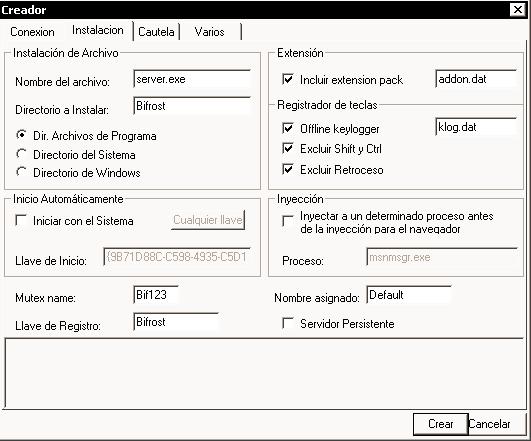This screenshot has height=441, width=531.
Task: Click the Mutex name label
Action: click(45, 298)
